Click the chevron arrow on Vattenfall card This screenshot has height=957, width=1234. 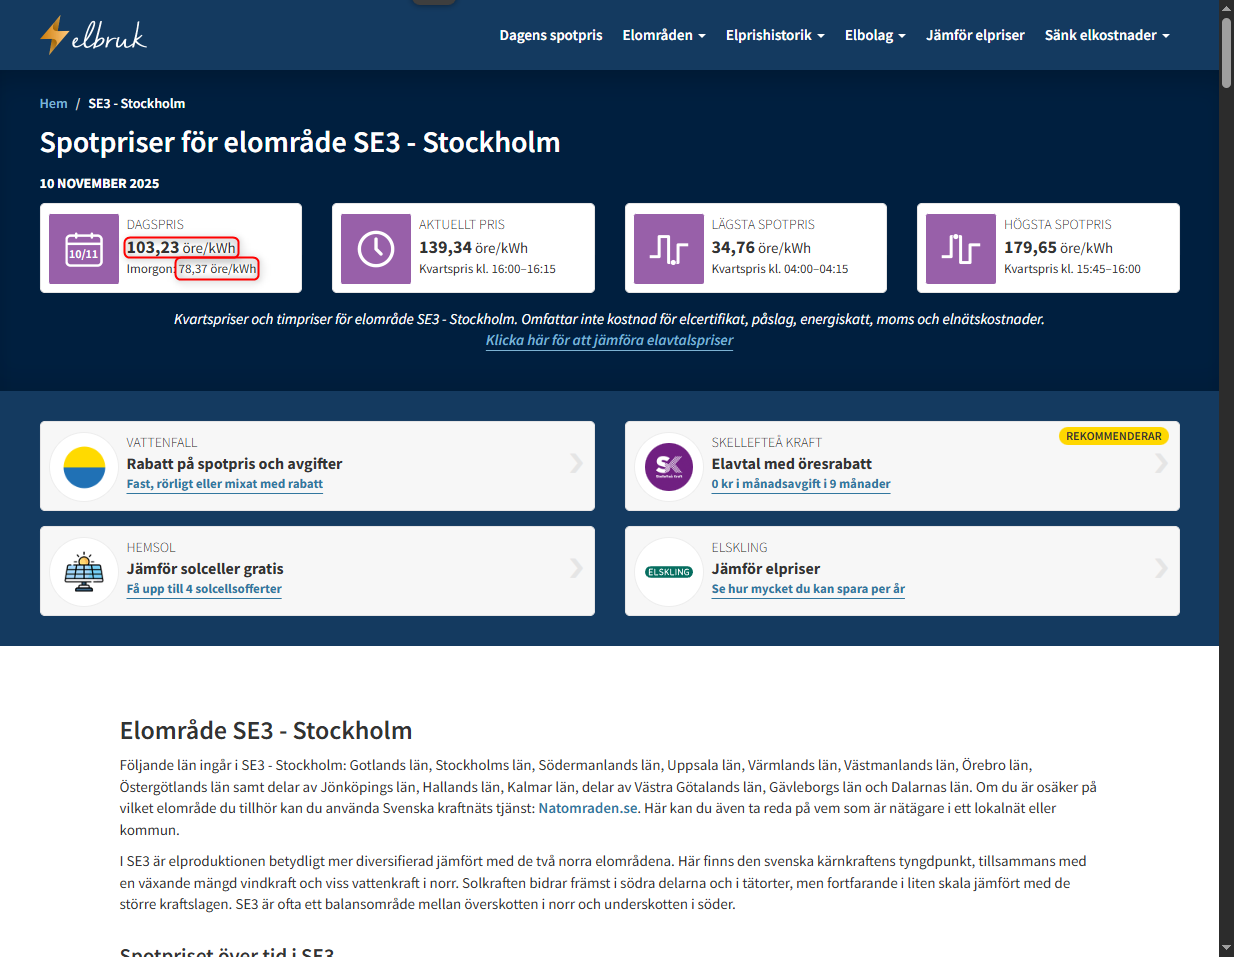point(576,463)
